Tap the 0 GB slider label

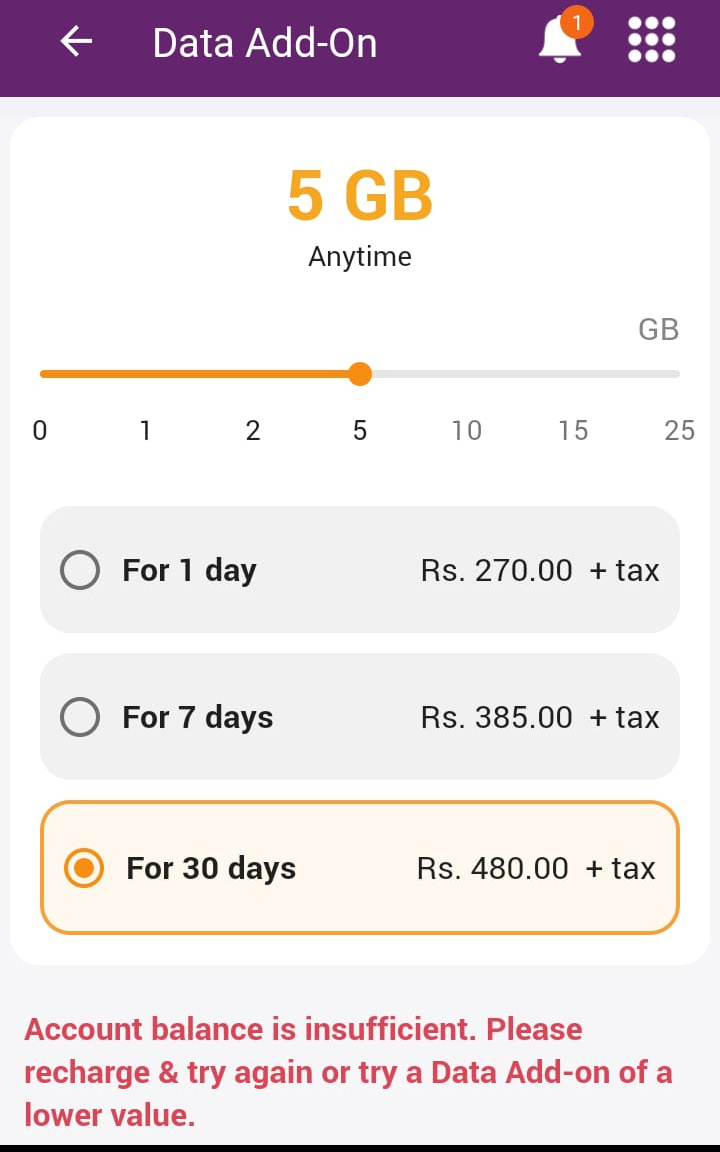coord(40,430)
